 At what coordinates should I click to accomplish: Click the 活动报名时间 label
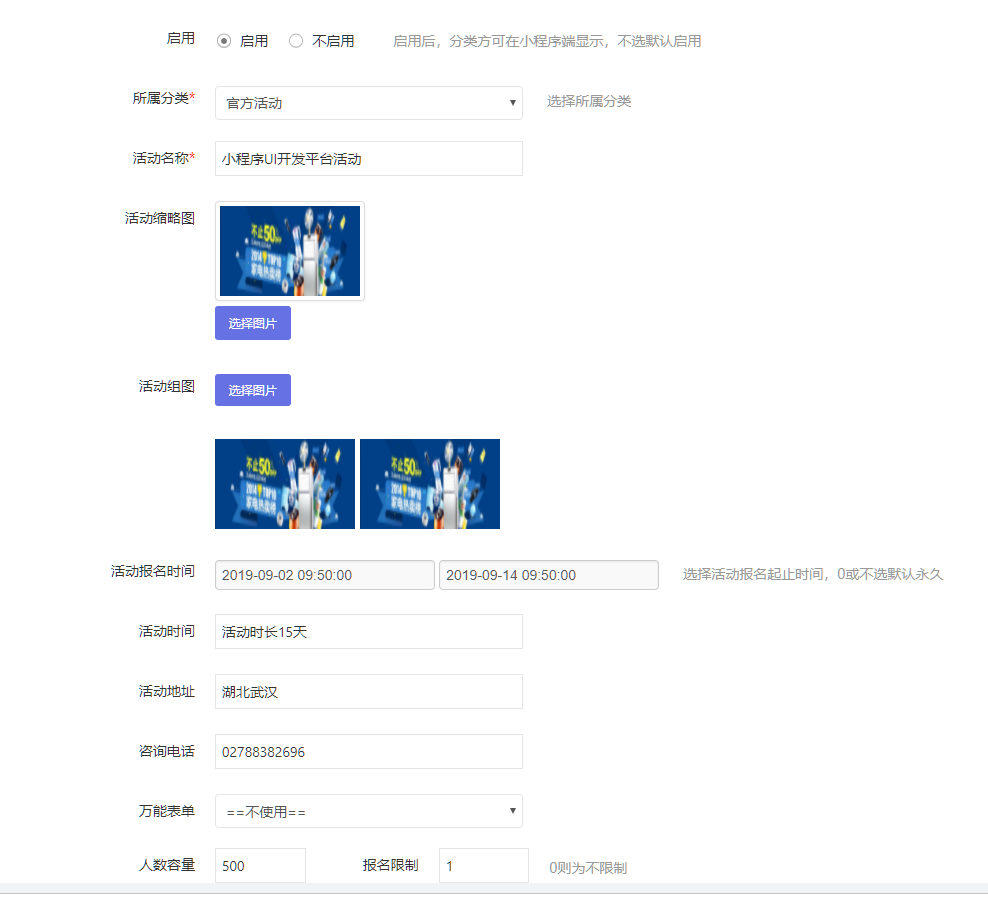coord(152,571)
